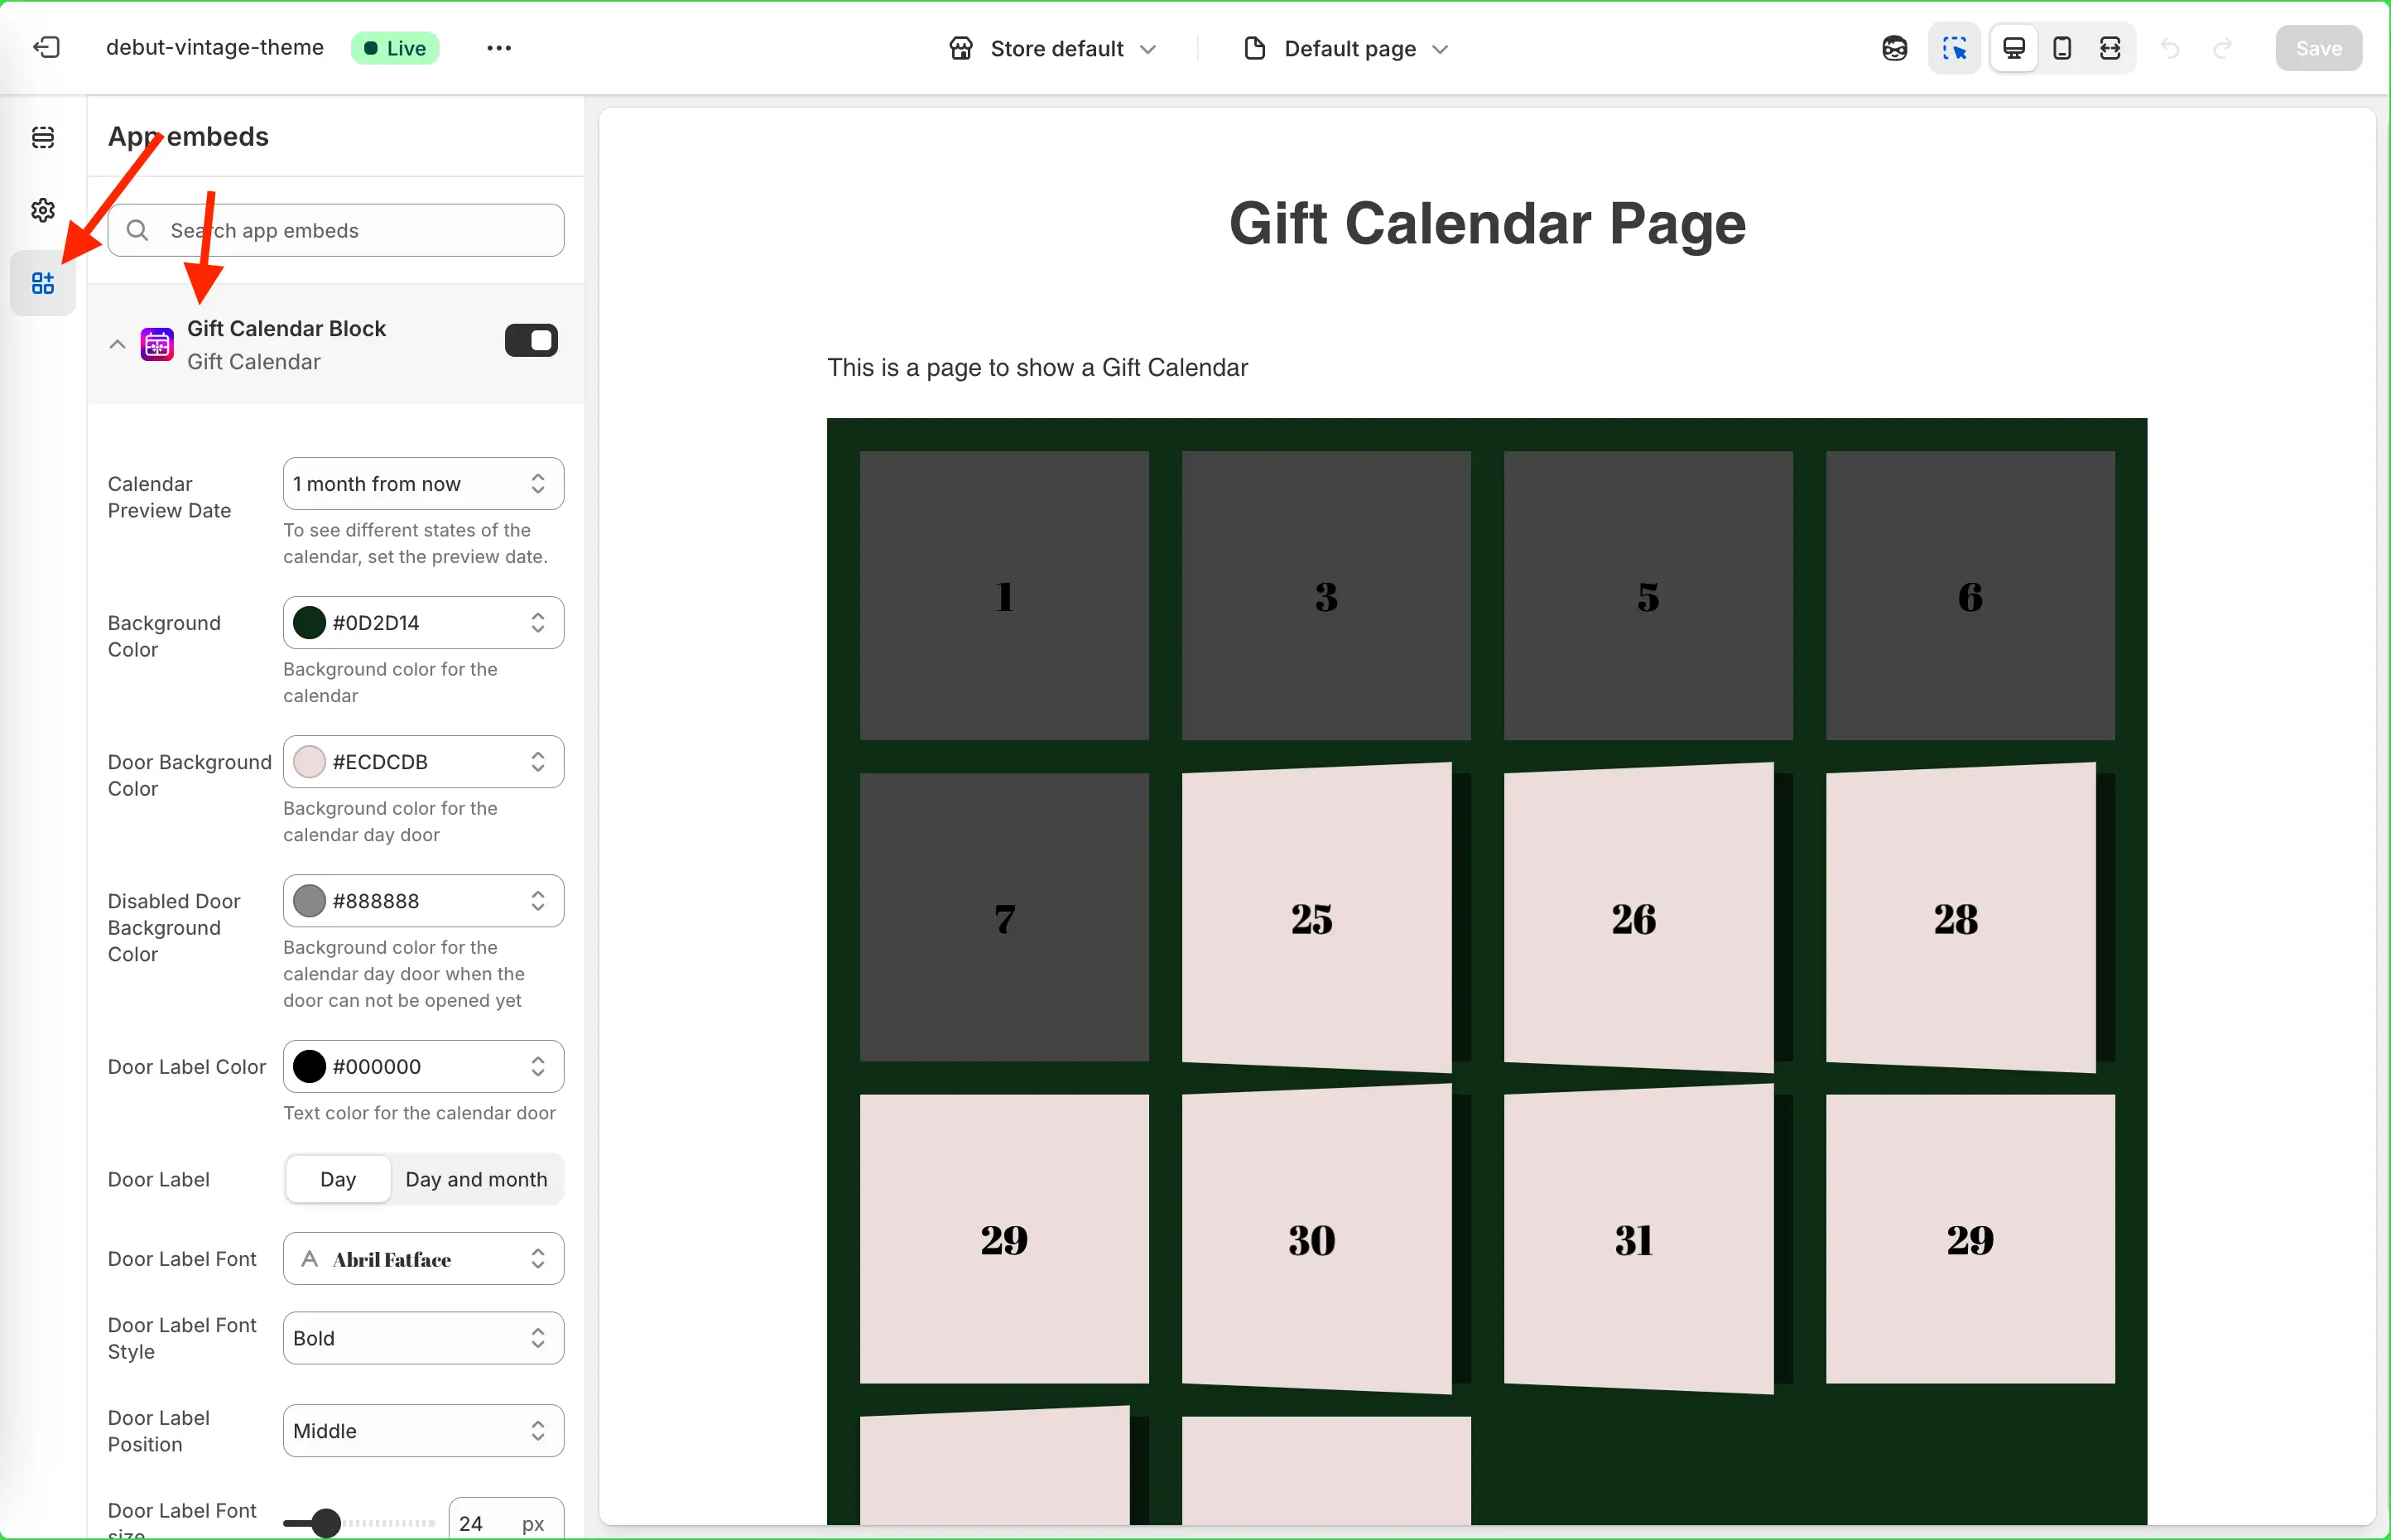Open the three-dot more actions menu
The width and height of the screenshot is (2391, 1540).
click(x=499, y=48)
